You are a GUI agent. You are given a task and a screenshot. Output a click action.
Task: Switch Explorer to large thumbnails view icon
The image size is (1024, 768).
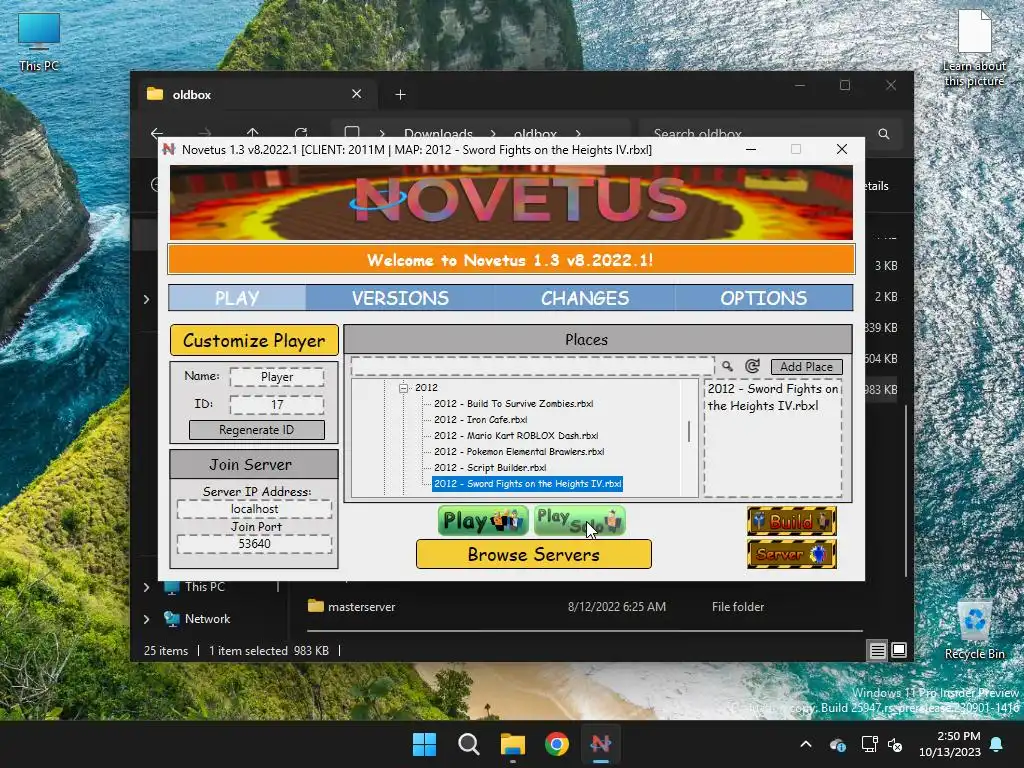coord(899,650)
